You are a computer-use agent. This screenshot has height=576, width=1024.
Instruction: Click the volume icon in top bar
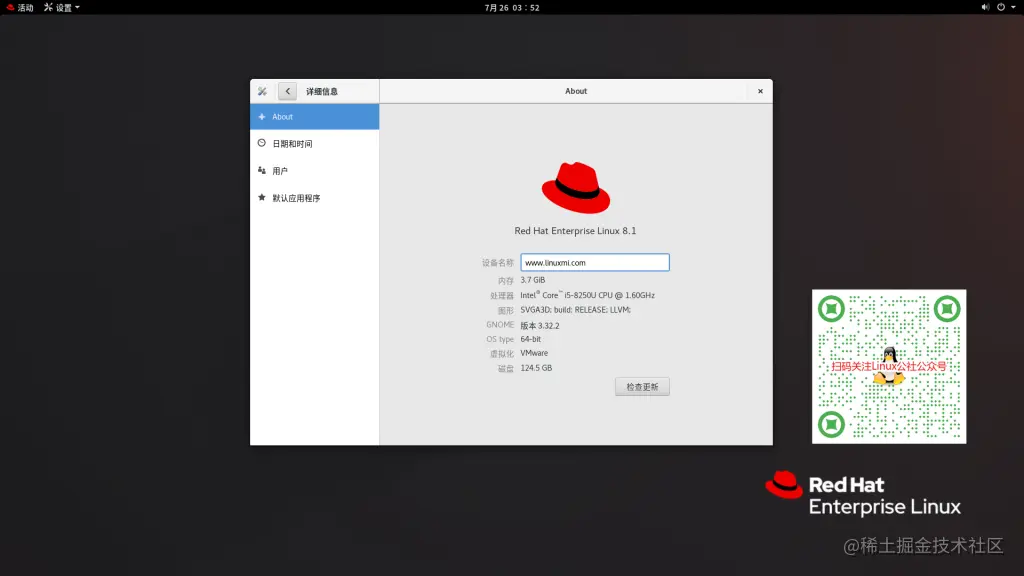tap(985, 7)
